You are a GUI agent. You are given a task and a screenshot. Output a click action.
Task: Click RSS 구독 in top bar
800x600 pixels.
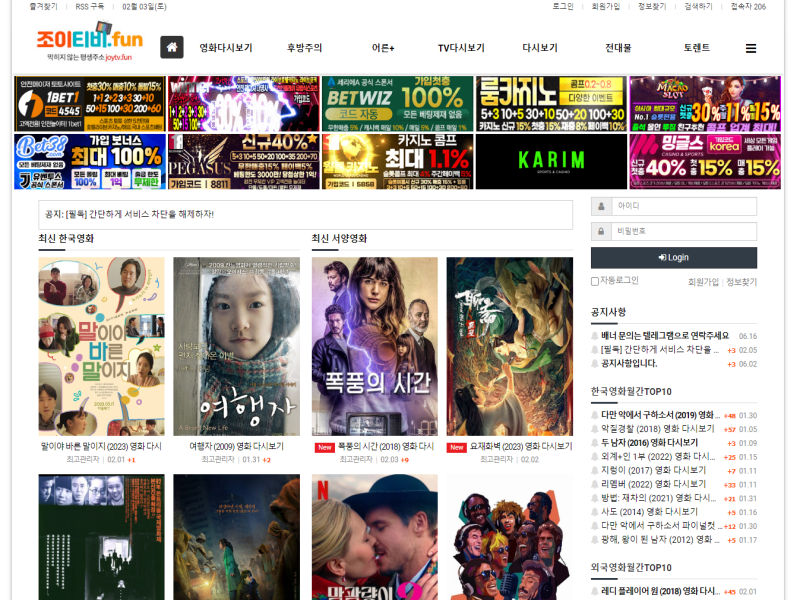89,6
